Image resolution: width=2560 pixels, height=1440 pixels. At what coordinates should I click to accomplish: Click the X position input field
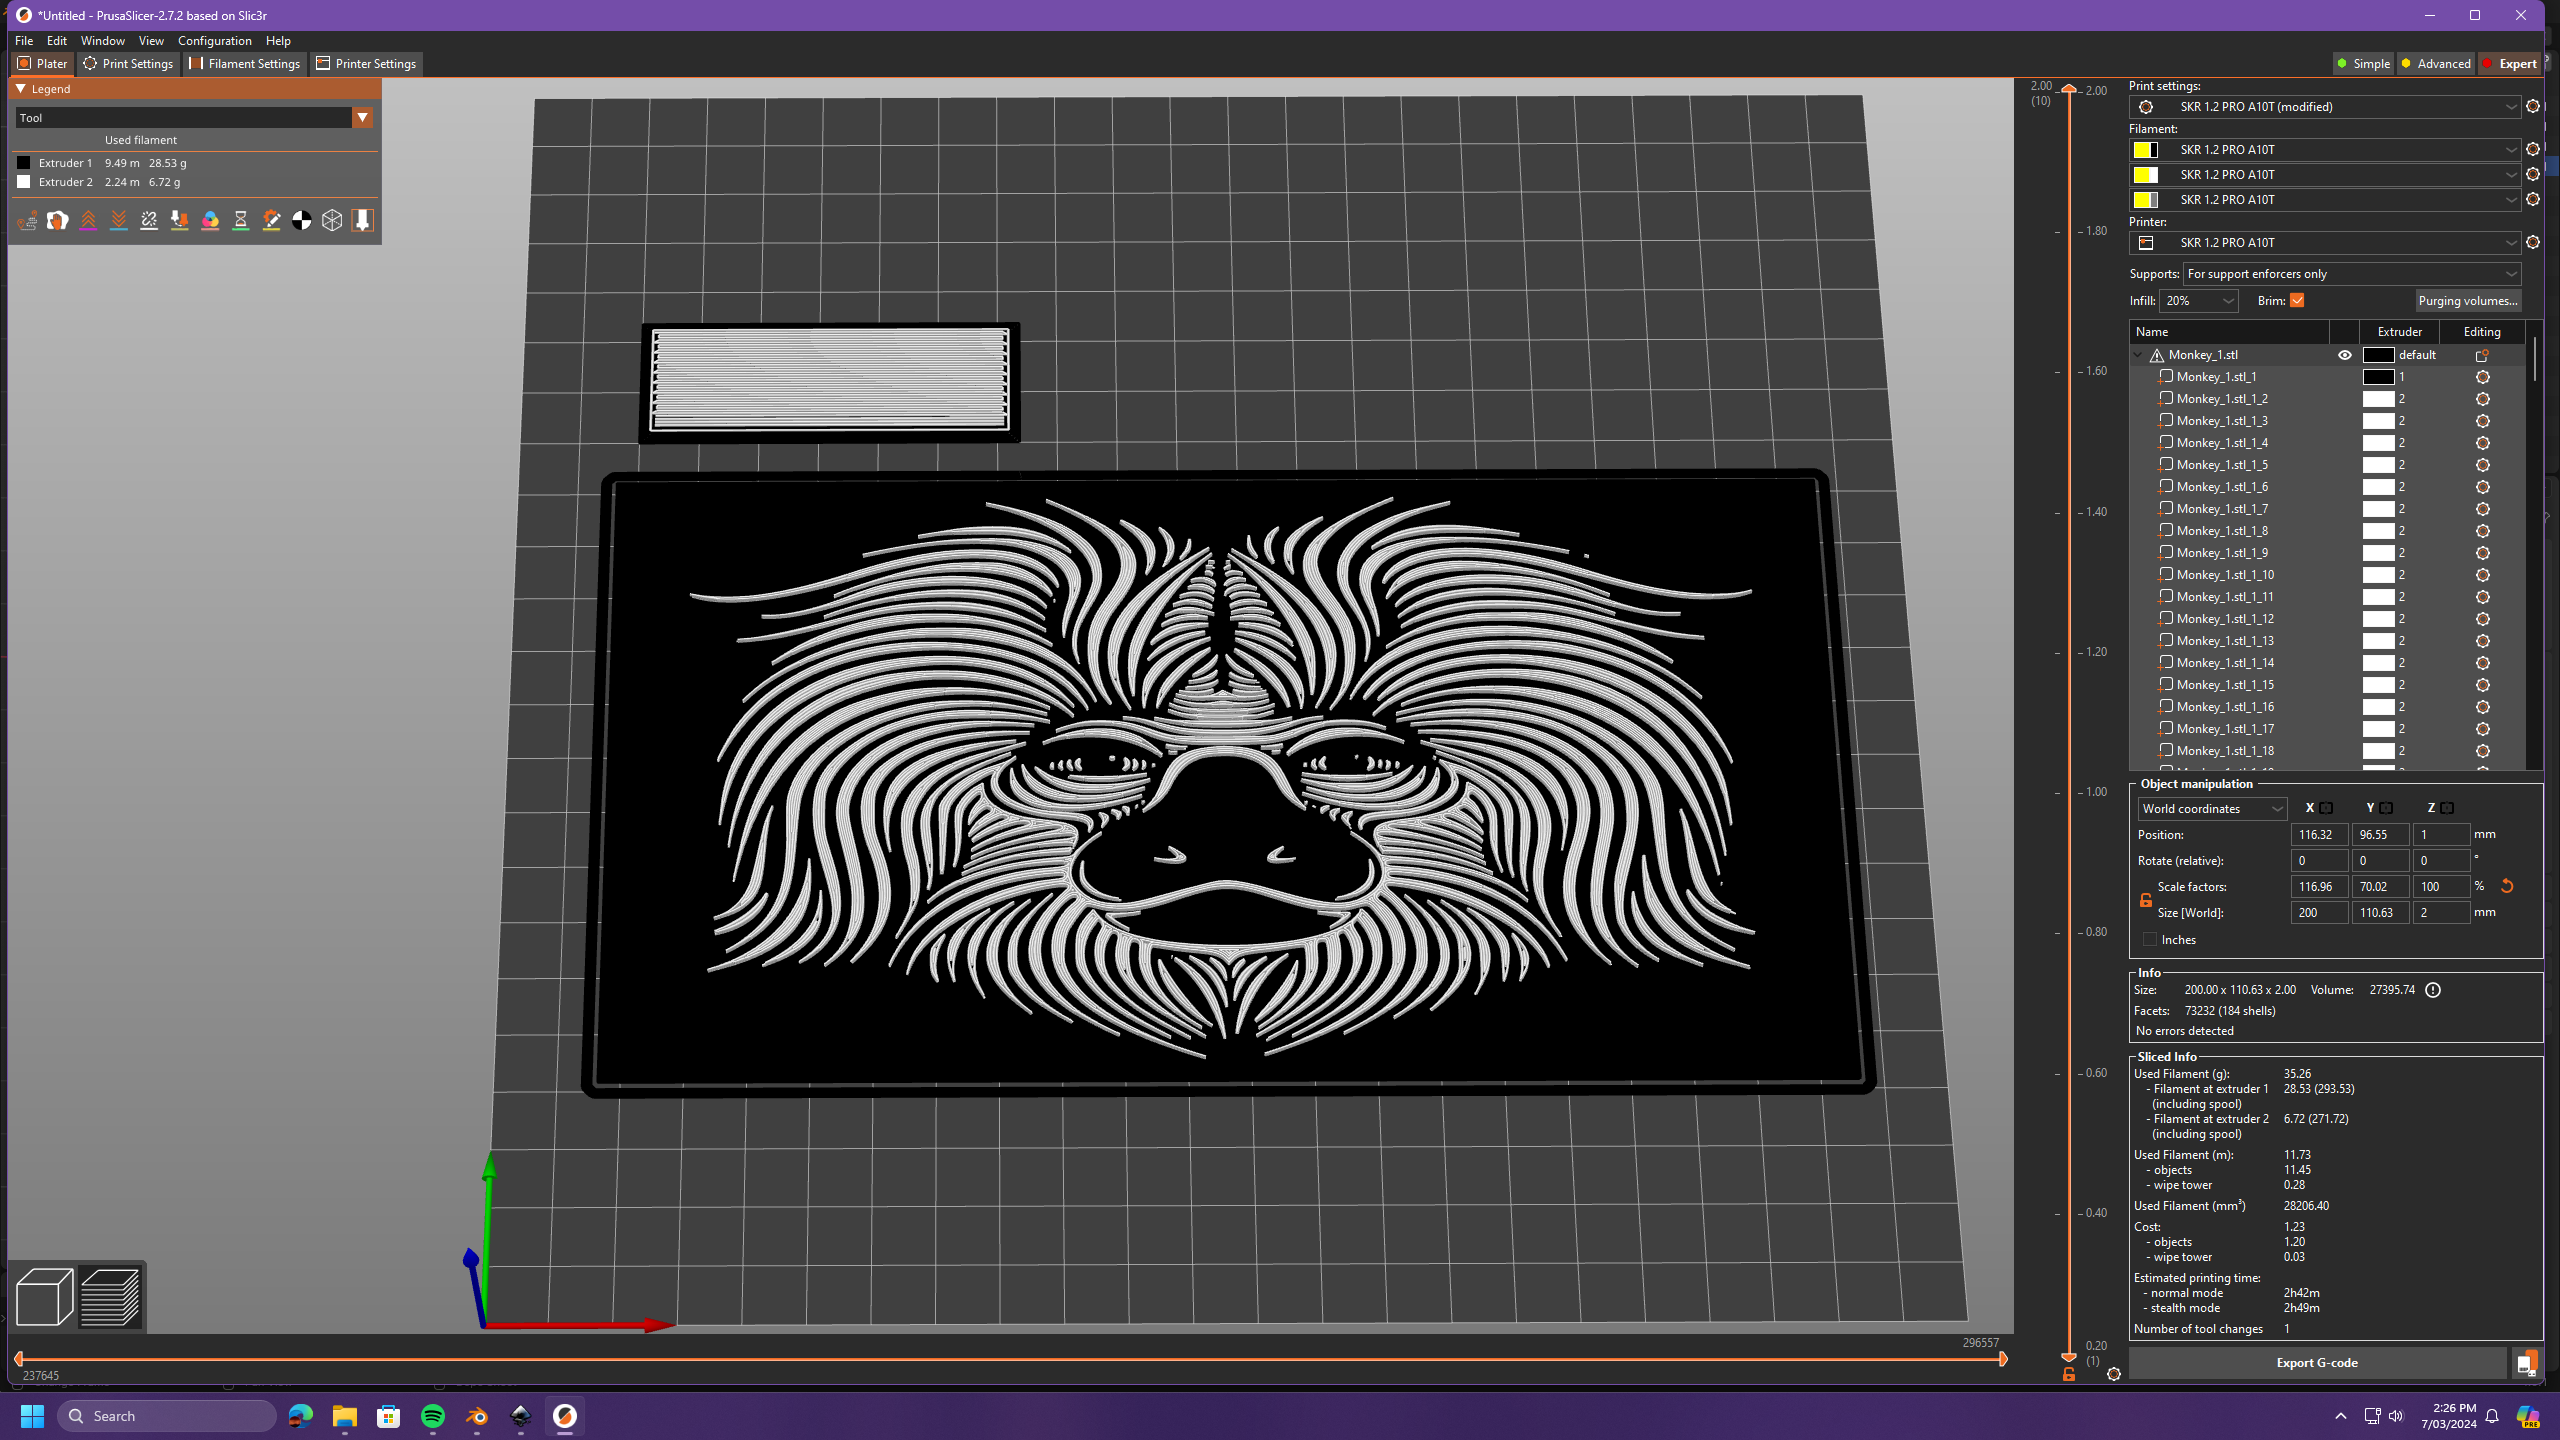[2319, 834]
